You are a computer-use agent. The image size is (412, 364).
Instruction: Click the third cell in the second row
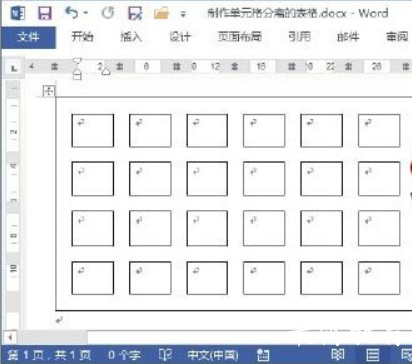coord(207,179)
